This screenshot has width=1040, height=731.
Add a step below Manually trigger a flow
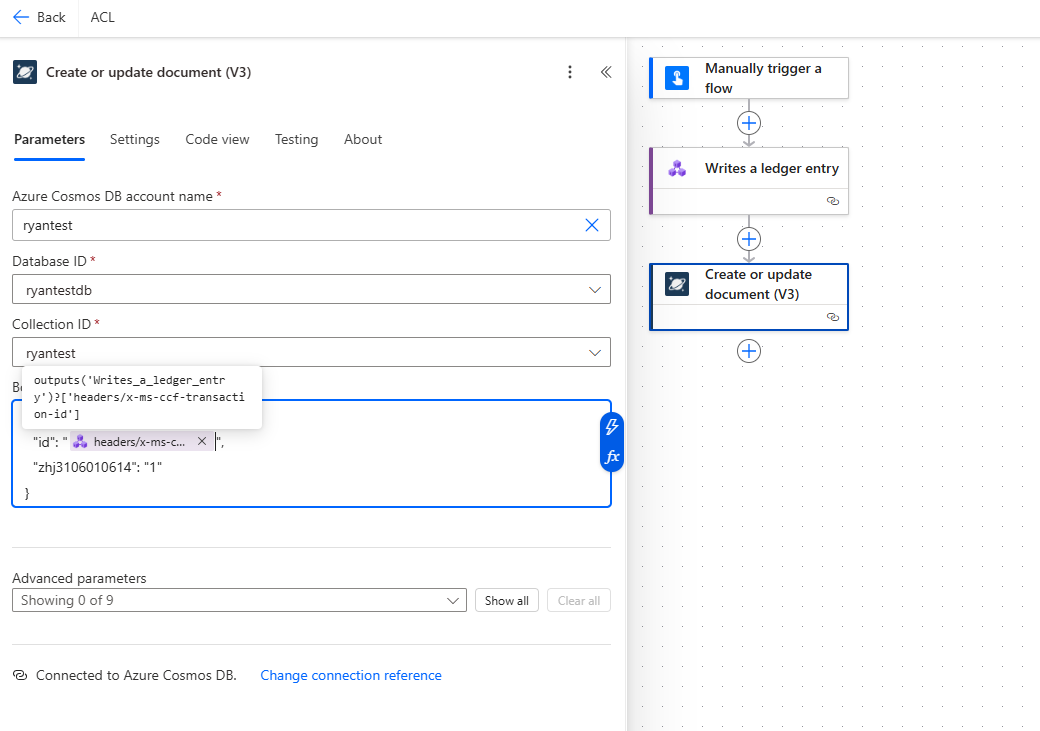click(x=749, y=123)
